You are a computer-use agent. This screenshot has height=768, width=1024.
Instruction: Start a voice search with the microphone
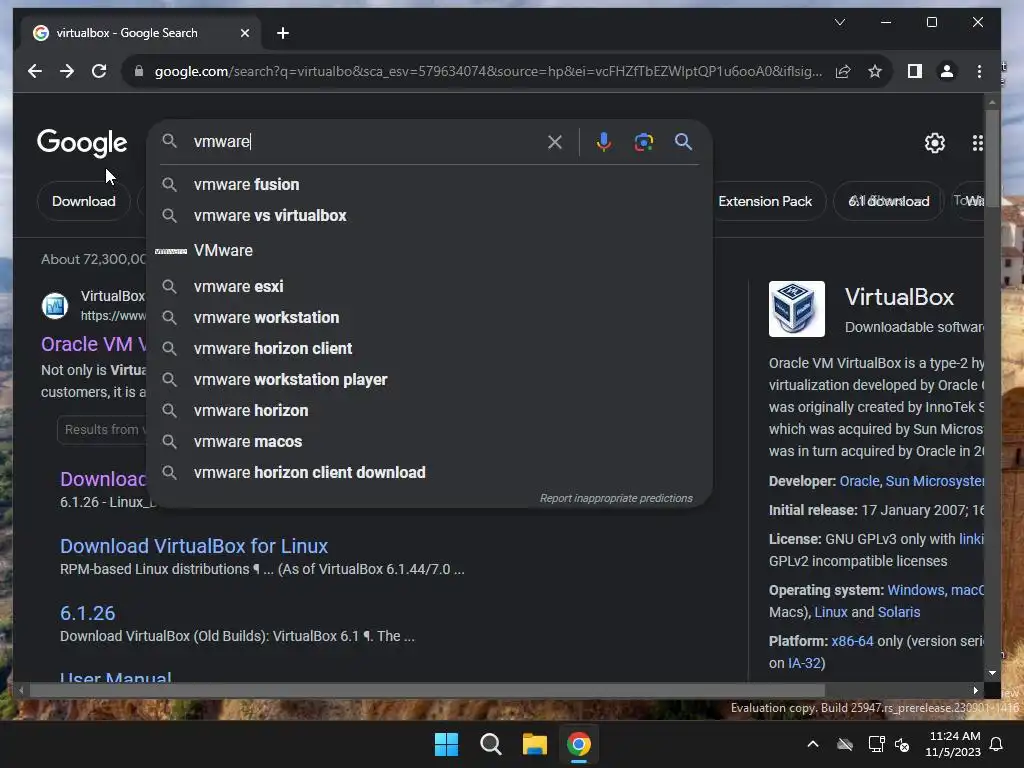tap(603, 142)
